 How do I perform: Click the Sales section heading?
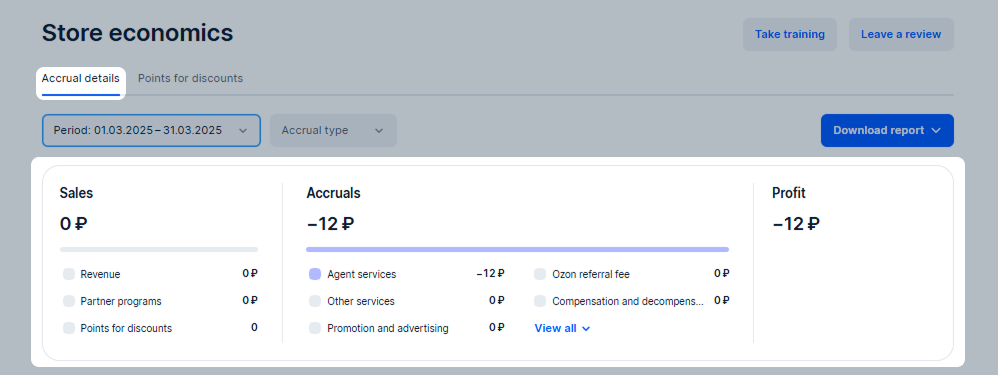tap(76, 193)
